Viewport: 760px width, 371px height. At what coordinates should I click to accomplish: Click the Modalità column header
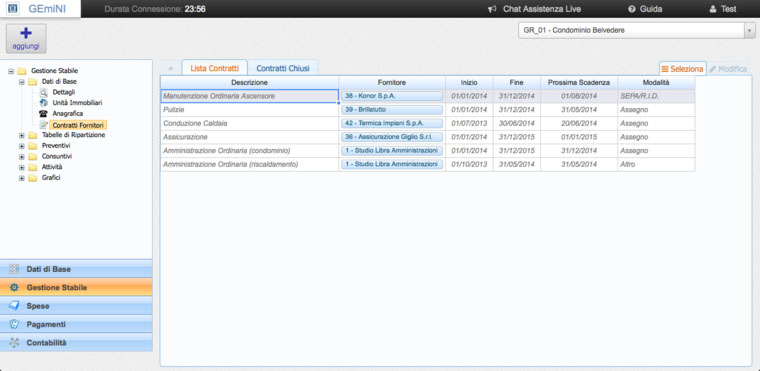click(656, 82)
